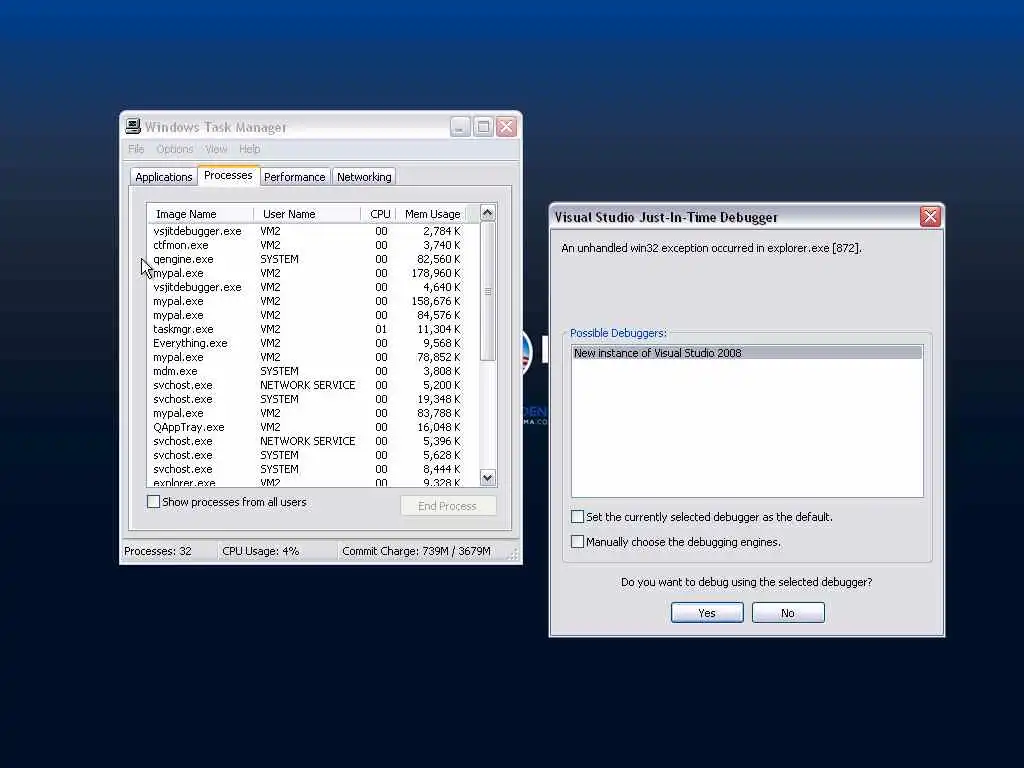Select the Everything.exe process row

pos(307,343)
